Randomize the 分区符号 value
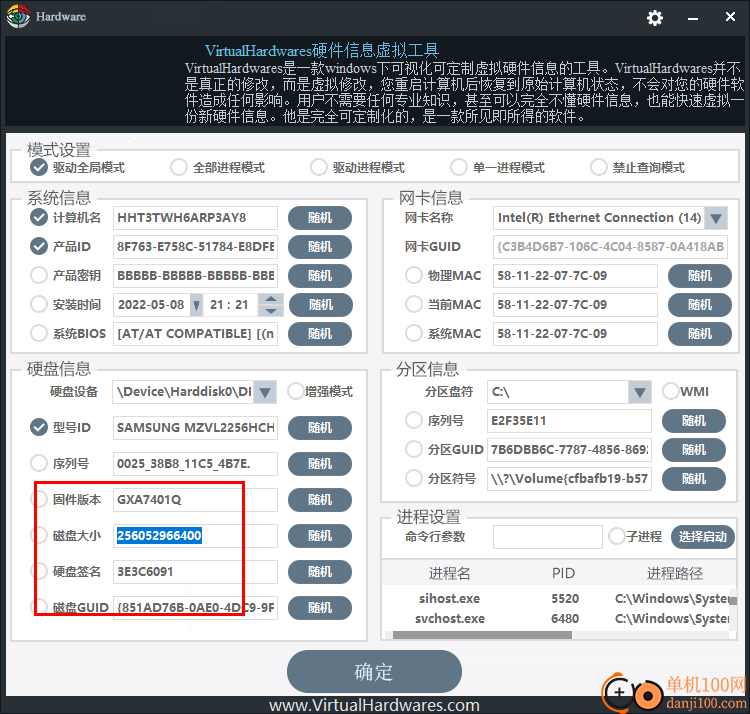The height and width of the screenshot is (714, 750). pos(694,478)
